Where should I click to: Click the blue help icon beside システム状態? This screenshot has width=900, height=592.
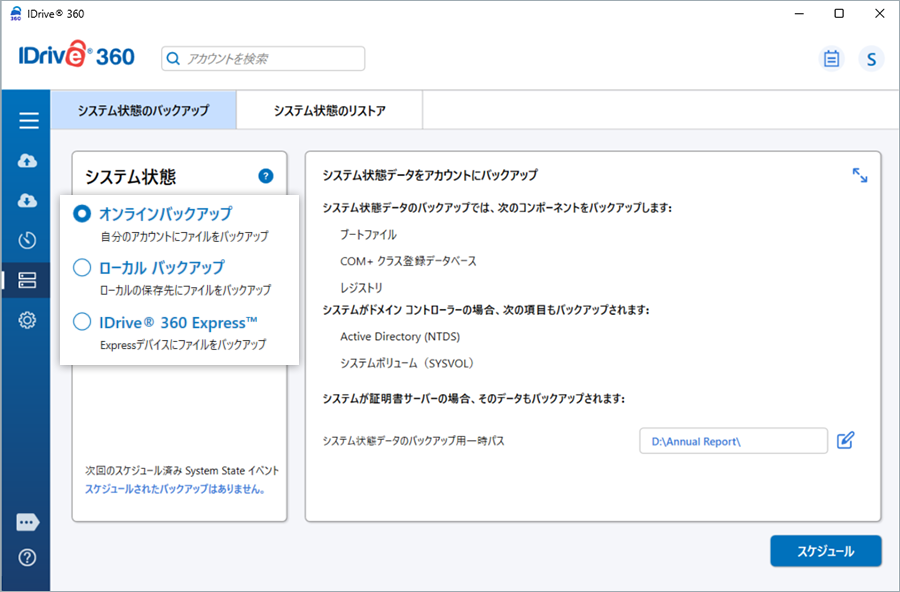265,176
